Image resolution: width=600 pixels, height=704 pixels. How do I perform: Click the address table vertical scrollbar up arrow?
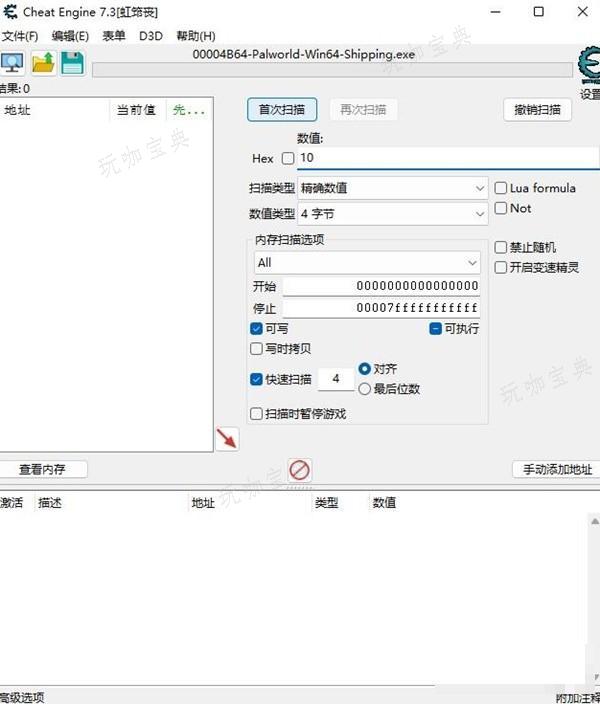pyautogui.click(x=594, y=521)
